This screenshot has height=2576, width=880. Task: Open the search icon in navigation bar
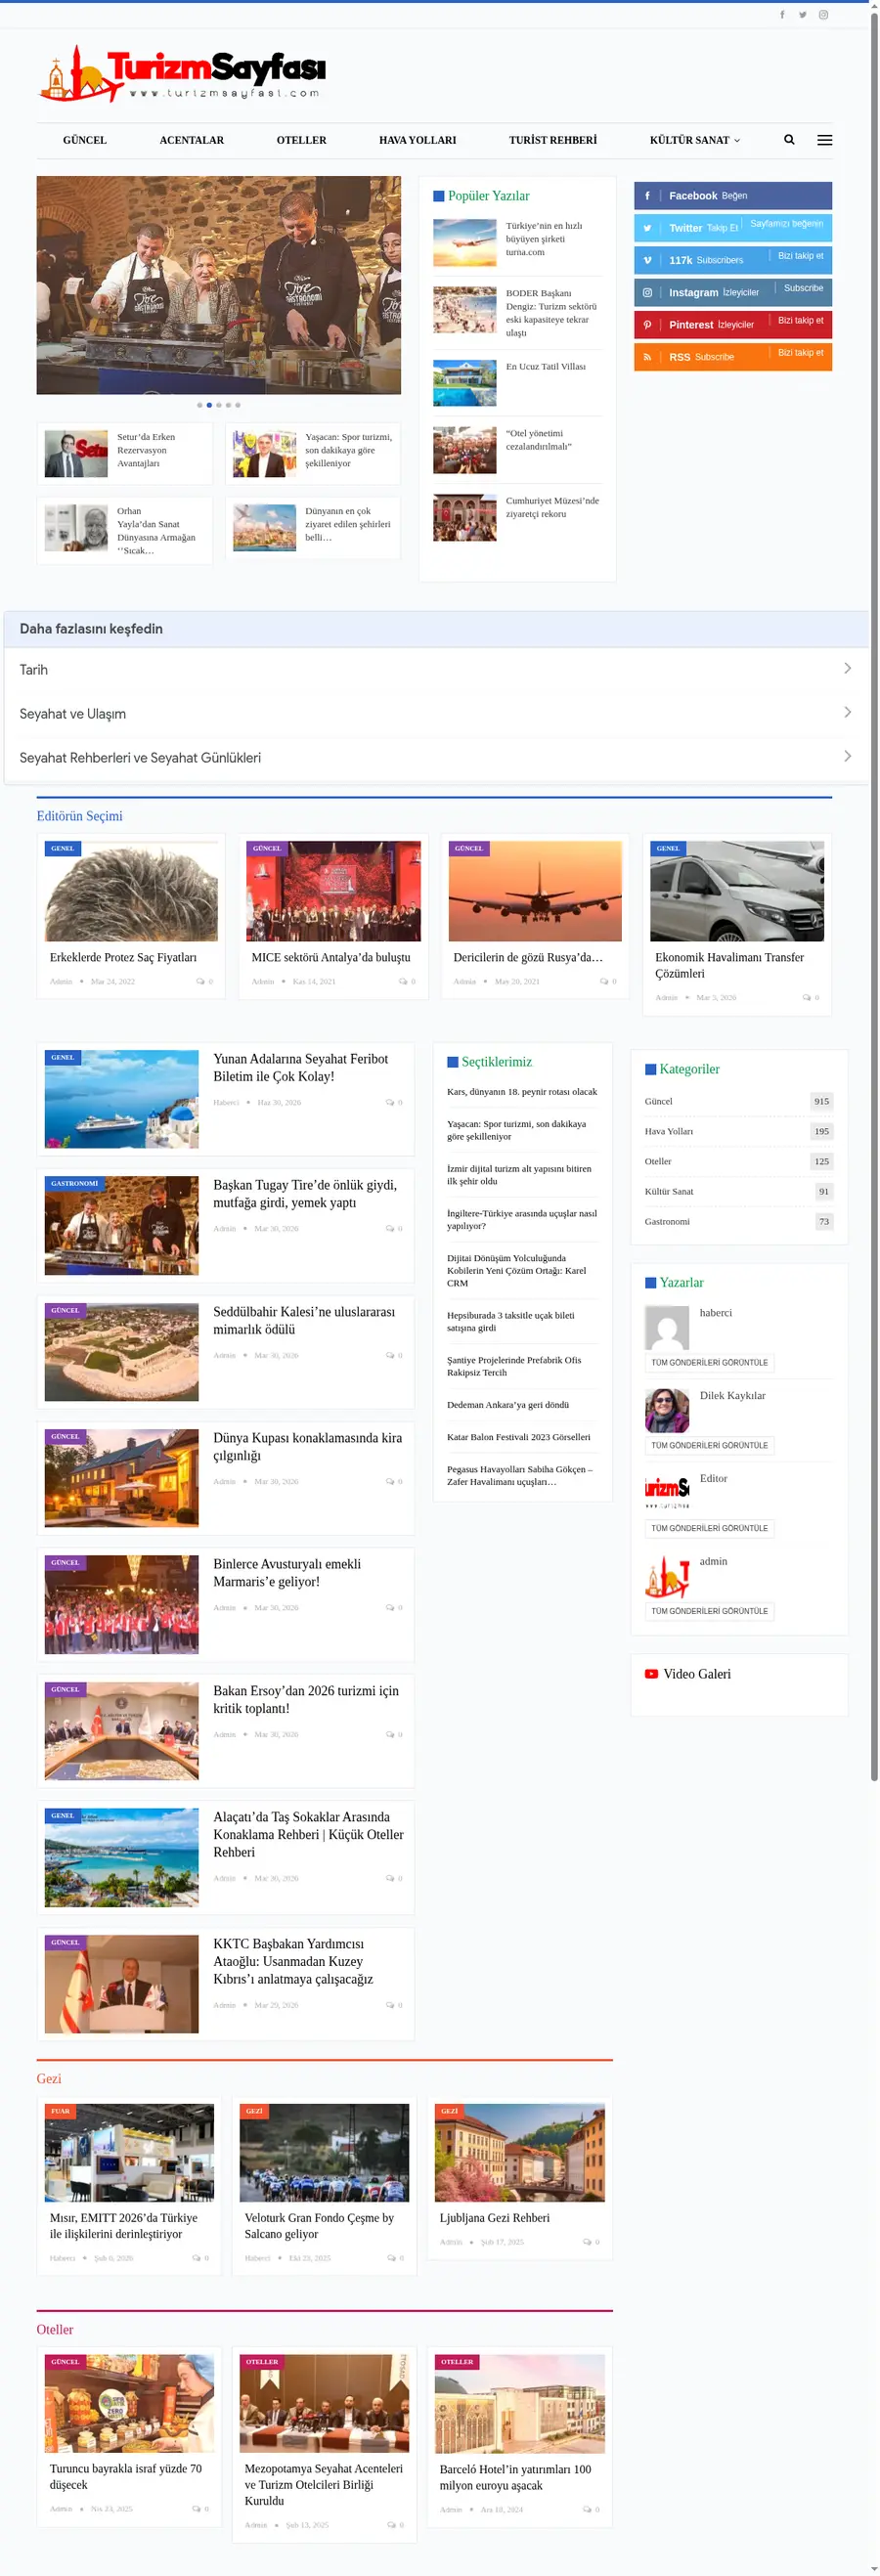pos(789,140)
